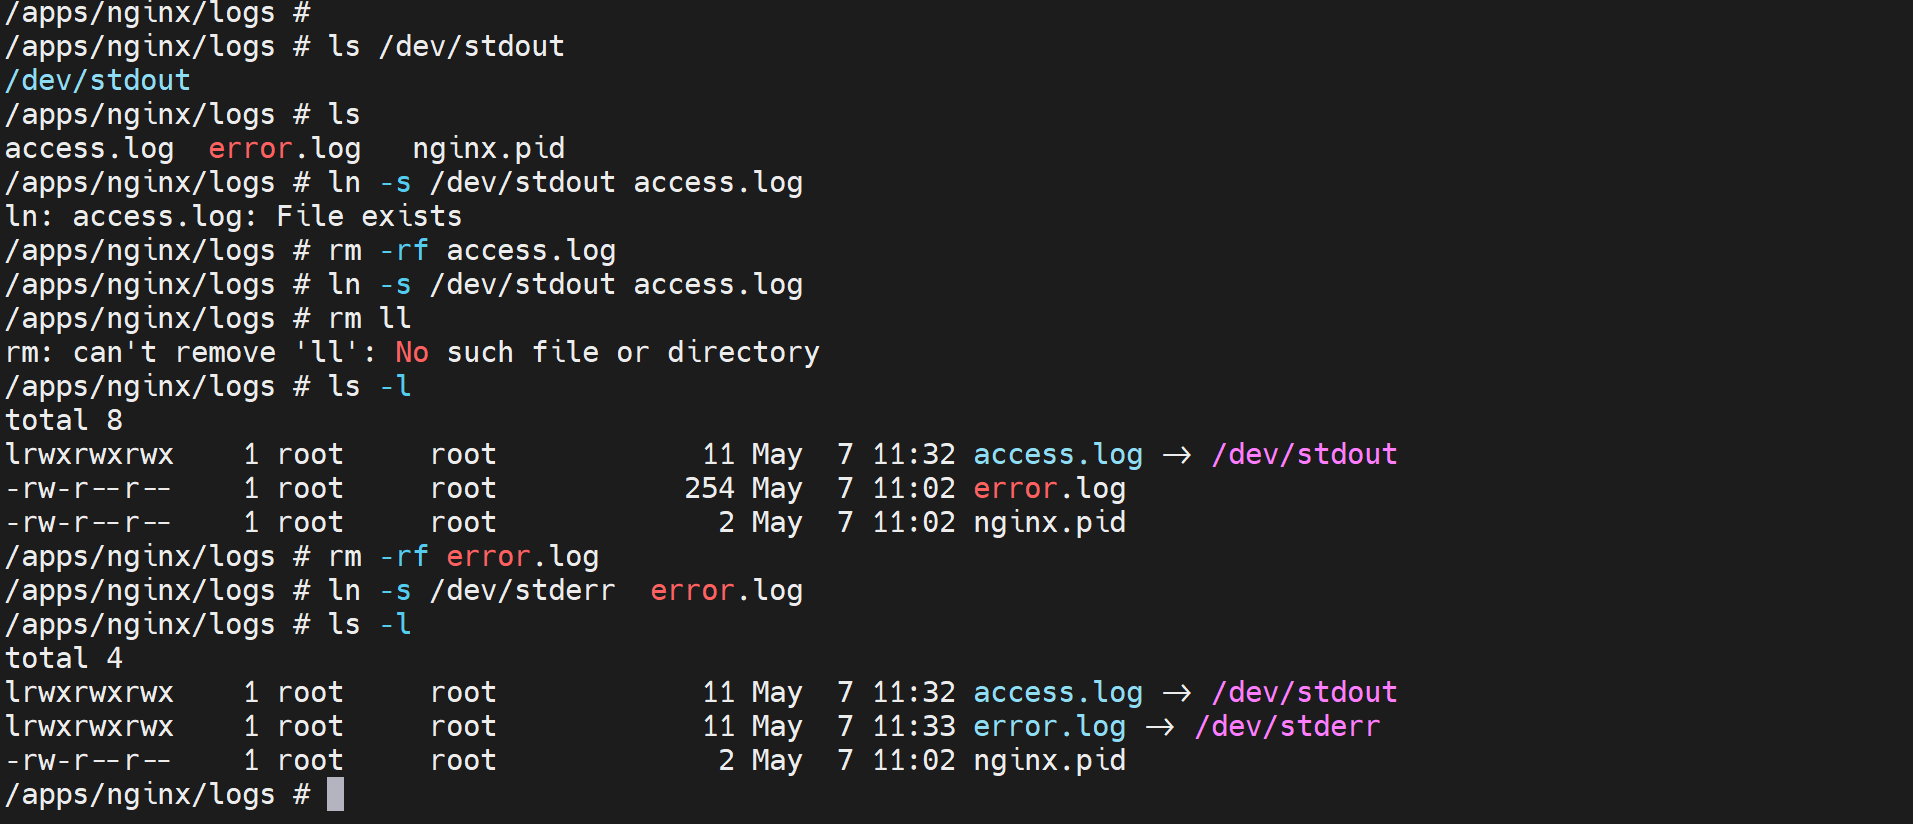Image resolution: width=1913 pixels, height=824 pixels.
Task: Click the cyan error.log symlink name
Action: (1049, 726)
